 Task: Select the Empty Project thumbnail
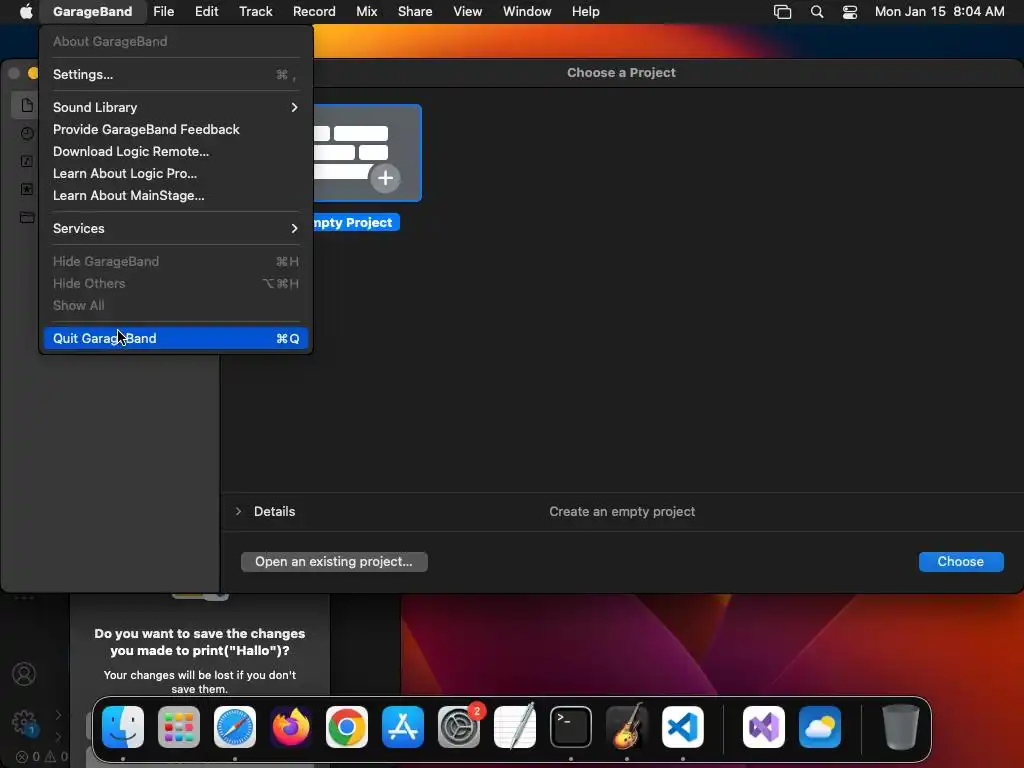pyautogui.click(x=367, y=153)
